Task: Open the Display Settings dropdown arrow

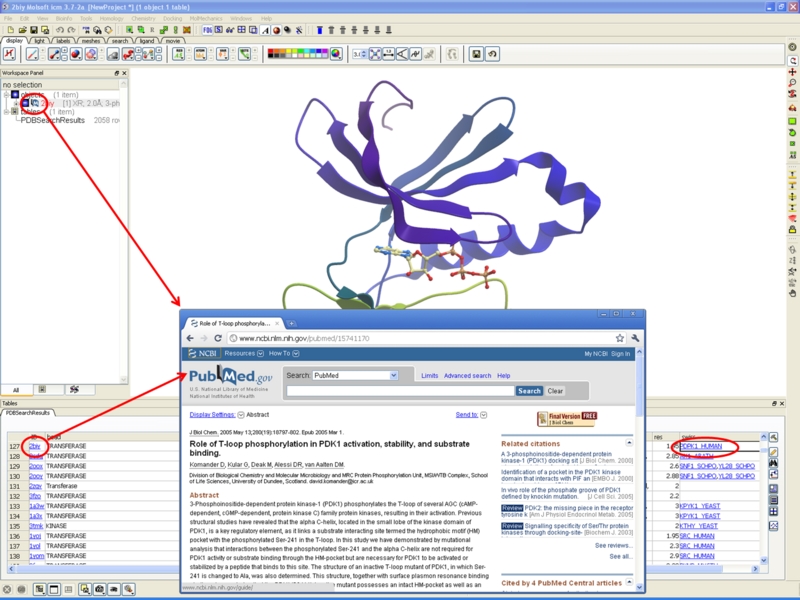Action: [x=240, y=414]
